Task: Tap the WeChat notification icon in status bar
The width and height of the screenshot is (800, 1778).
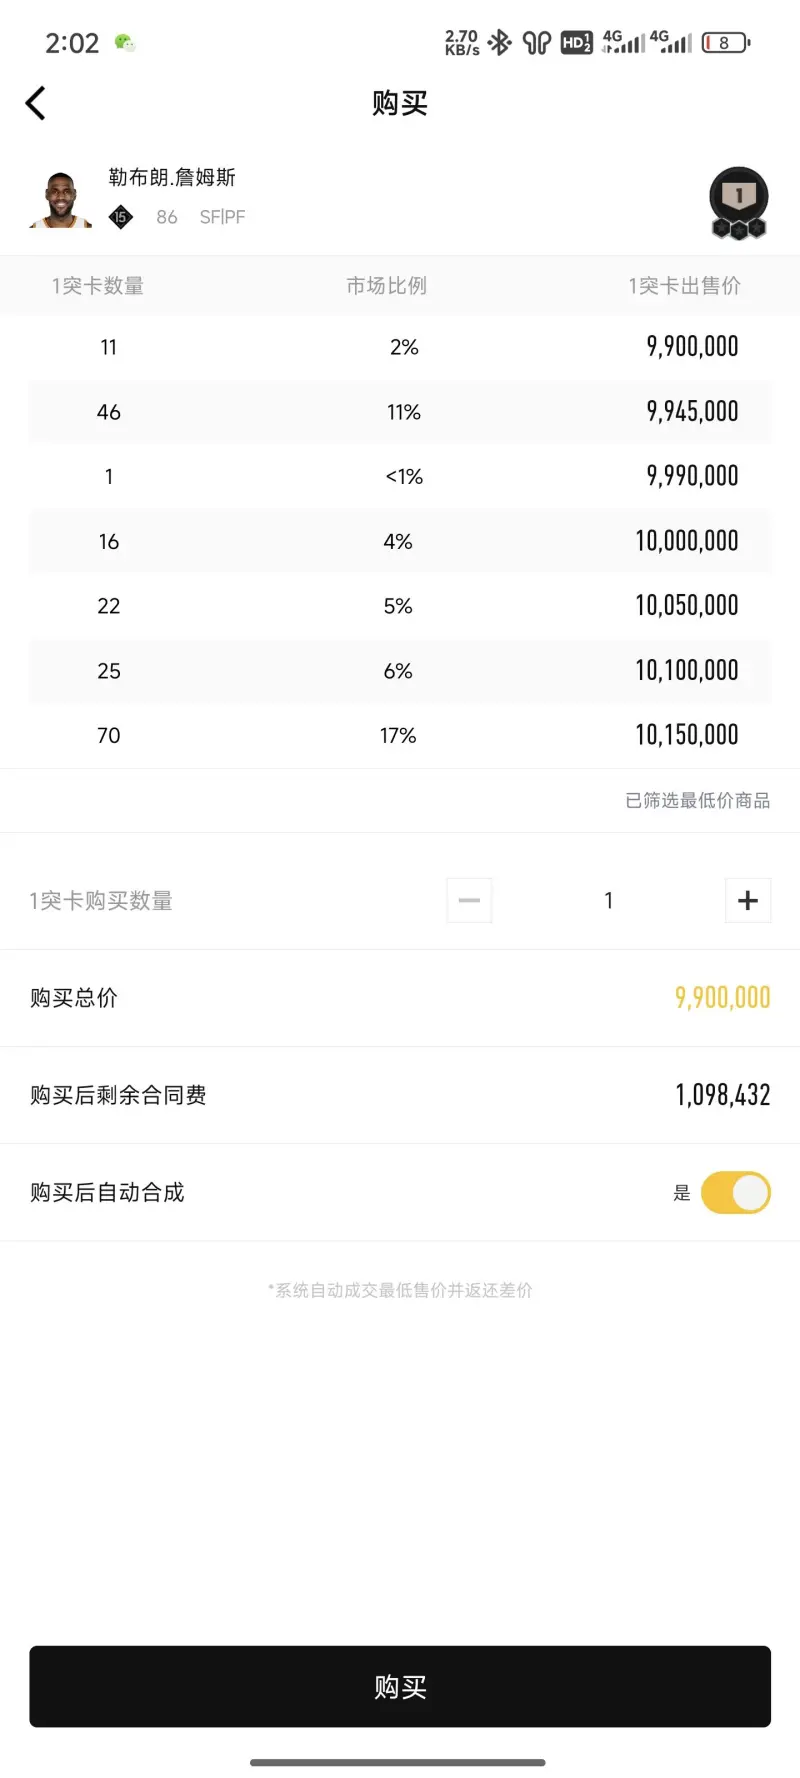Action: click(125, 43)
